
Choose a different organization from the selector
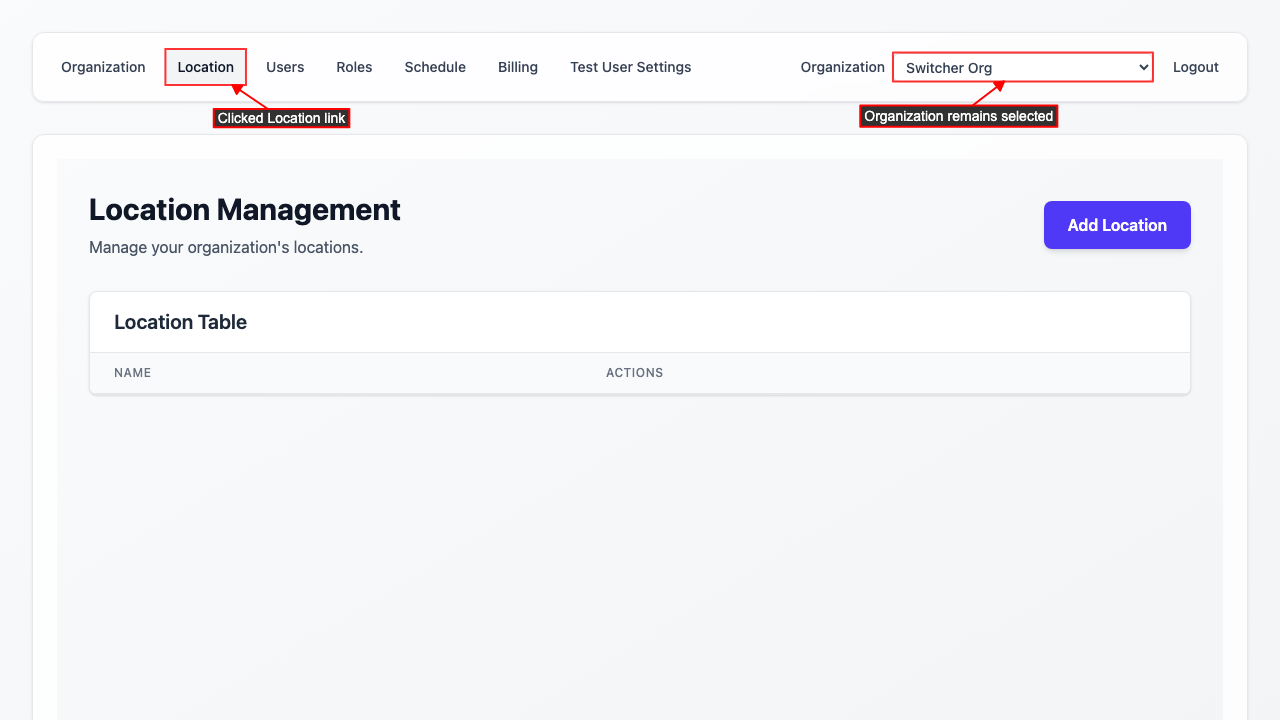[x=1022, y=67]
